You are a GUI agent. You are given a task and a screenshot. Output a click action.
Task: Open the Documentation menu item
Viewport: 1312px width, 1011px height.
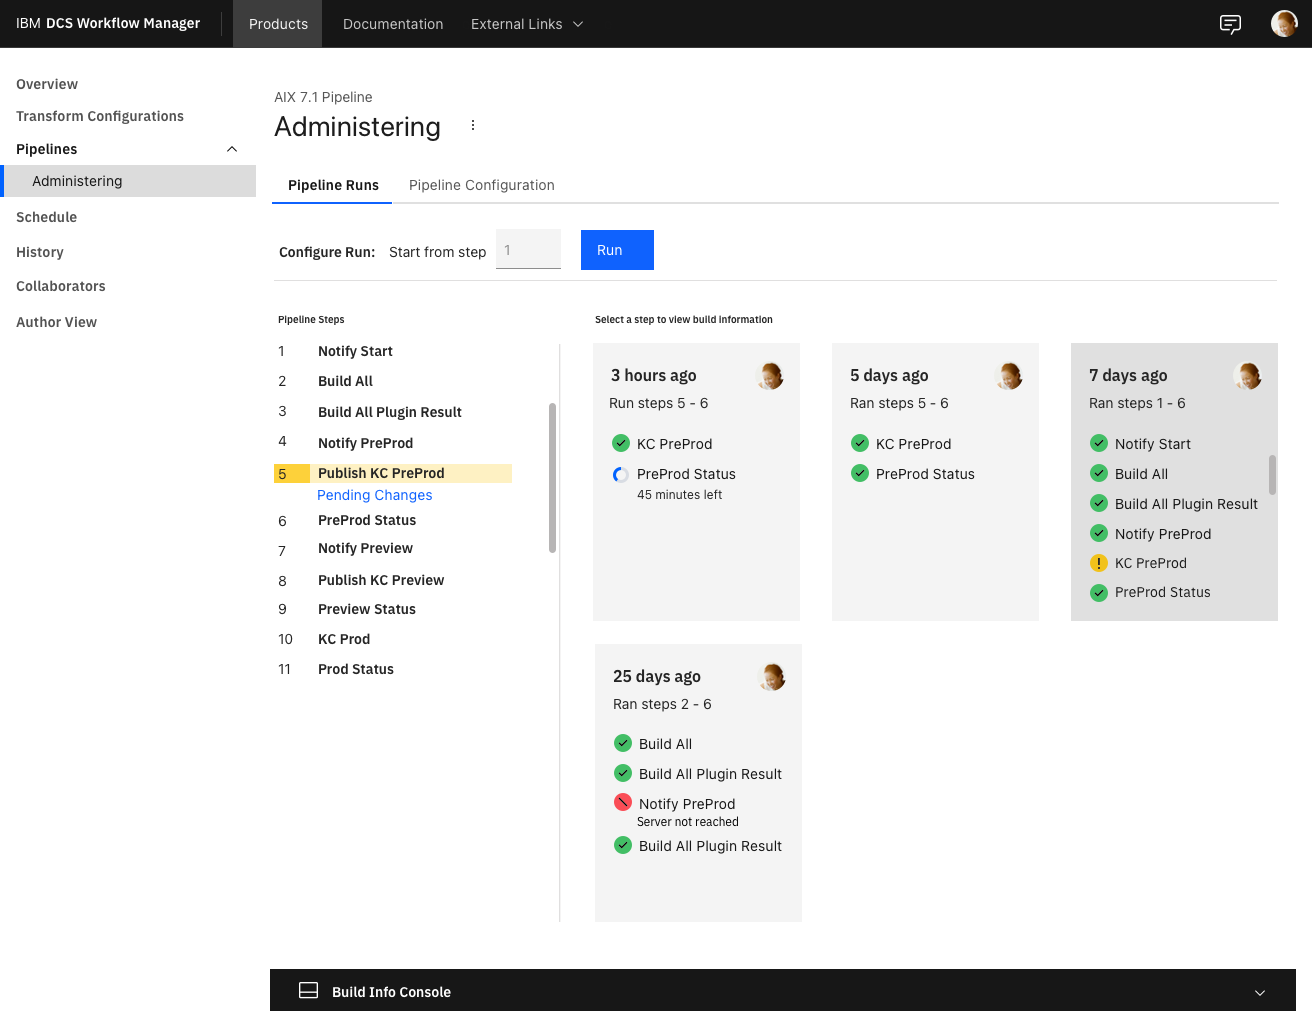393,24
